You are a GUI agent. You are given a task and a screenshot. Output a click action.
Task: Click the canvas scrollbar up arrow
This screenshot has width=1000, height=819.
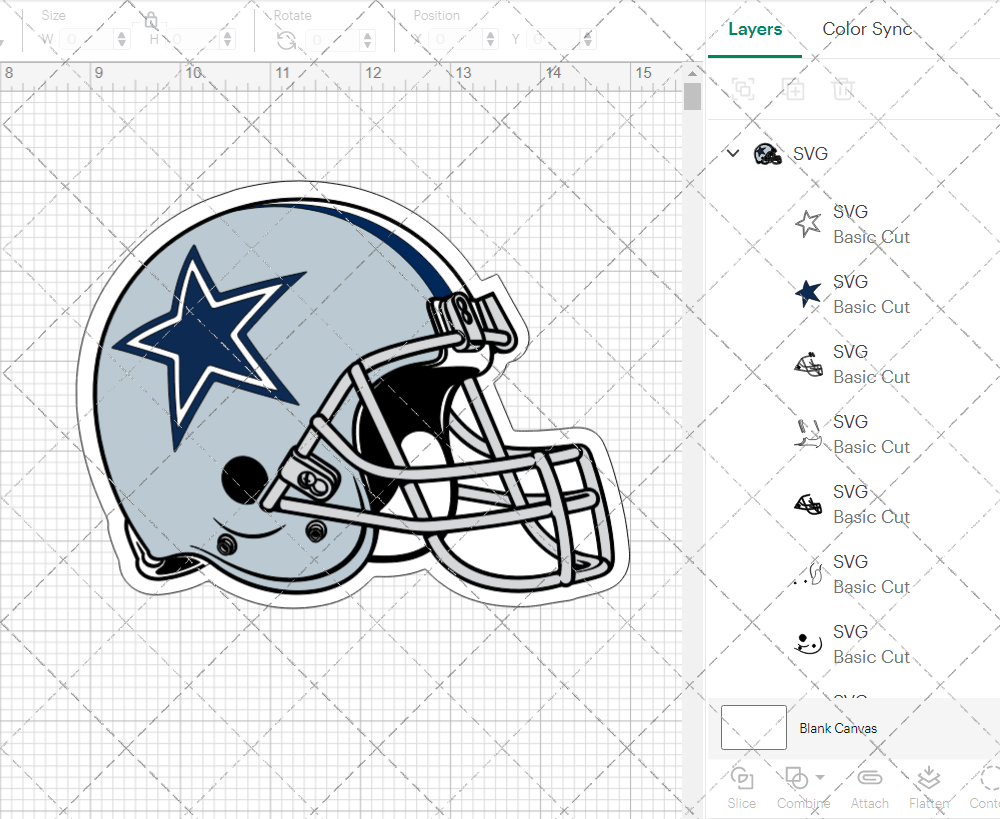(x=692, y=73)
